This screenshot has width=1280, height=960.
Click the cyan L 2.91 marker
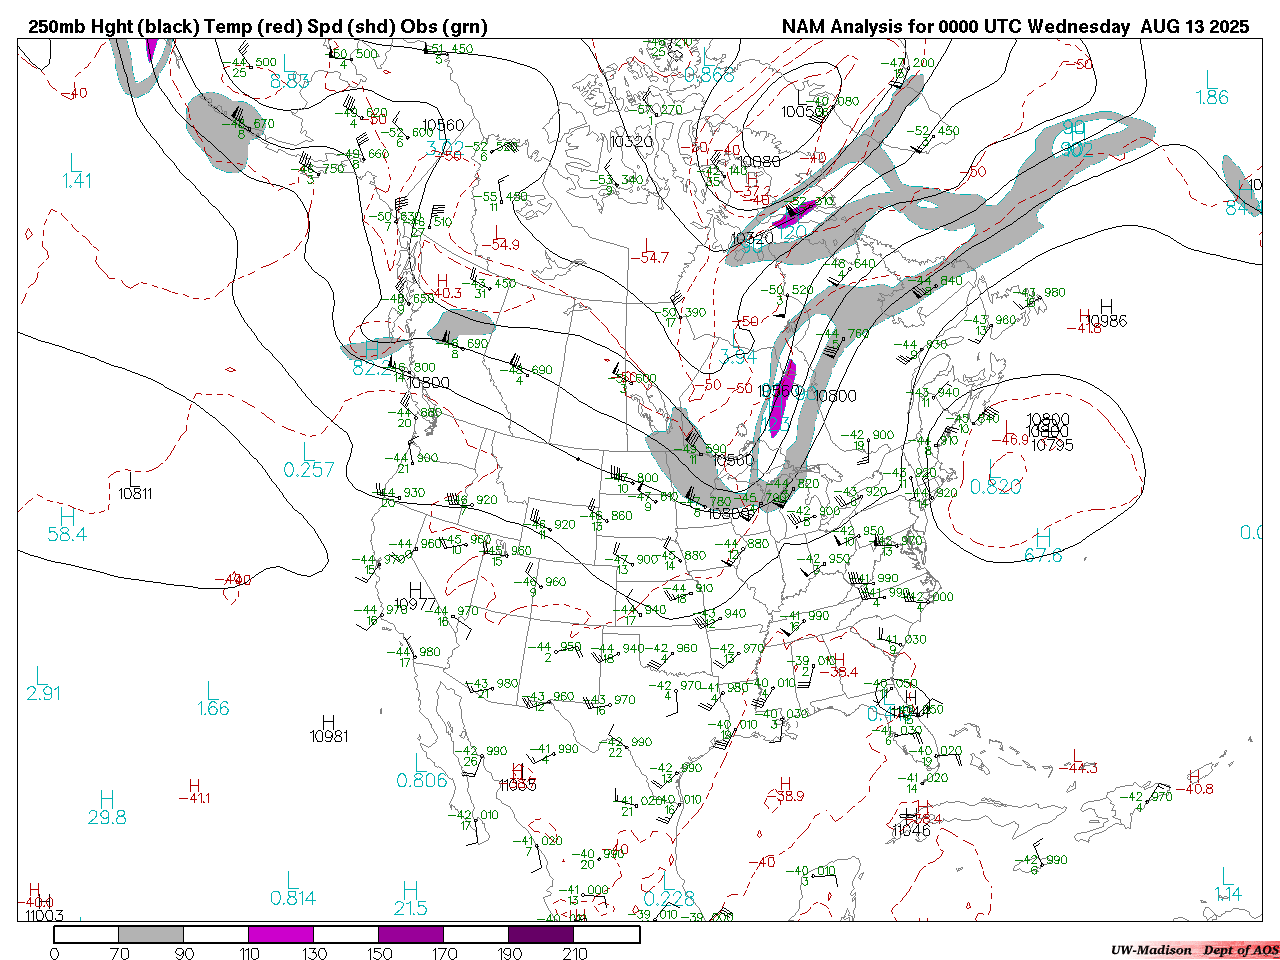point(43,684)
